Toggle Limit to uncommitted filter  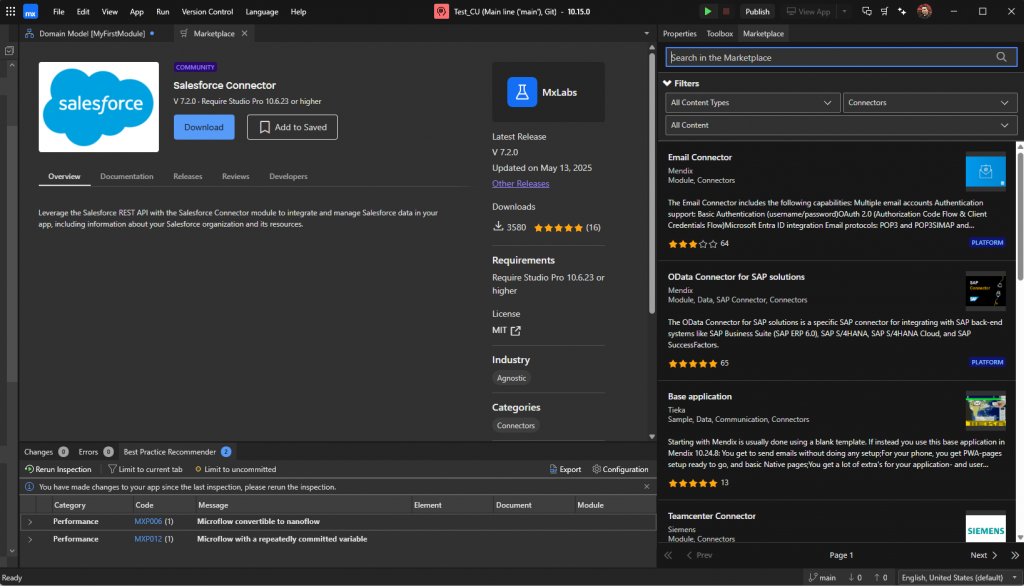(x=235, y=469)
